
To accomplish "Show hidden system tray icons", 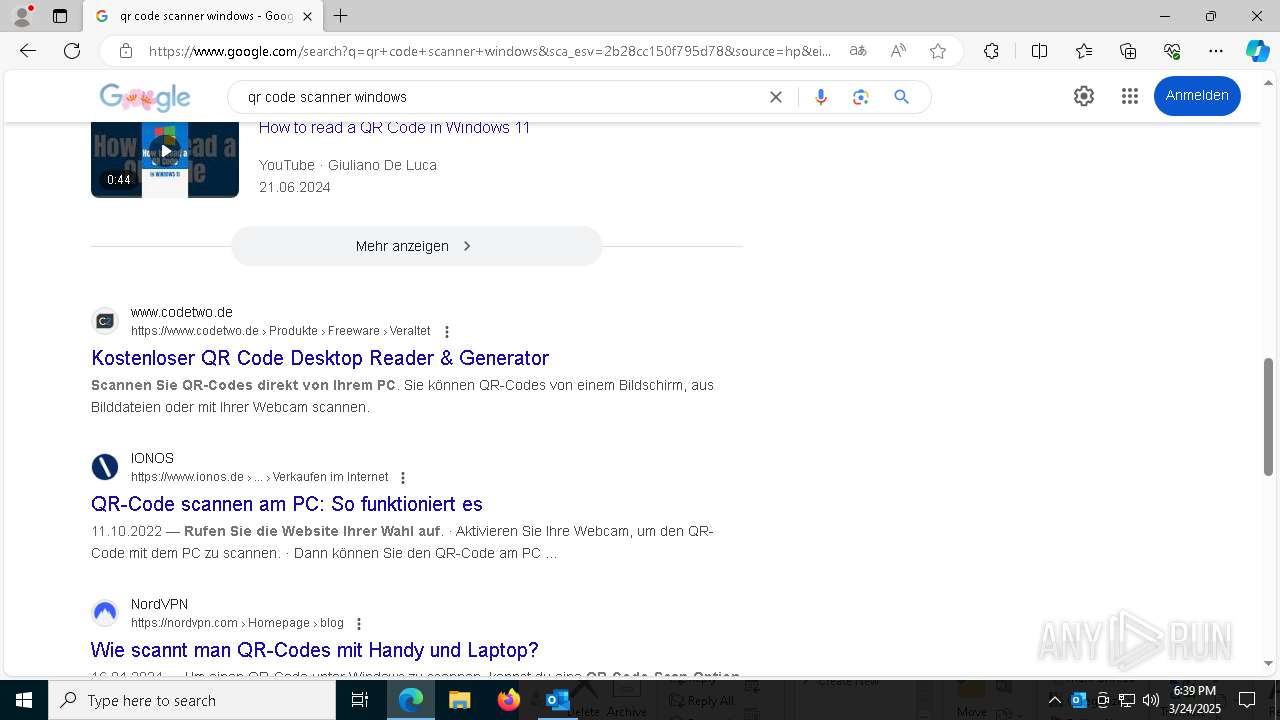I will tap(1054, 700).
